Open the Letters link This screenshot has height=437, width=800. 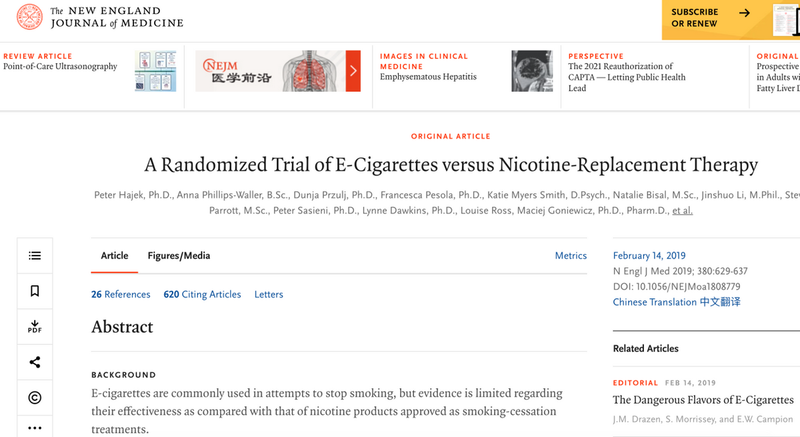point(268,294)
